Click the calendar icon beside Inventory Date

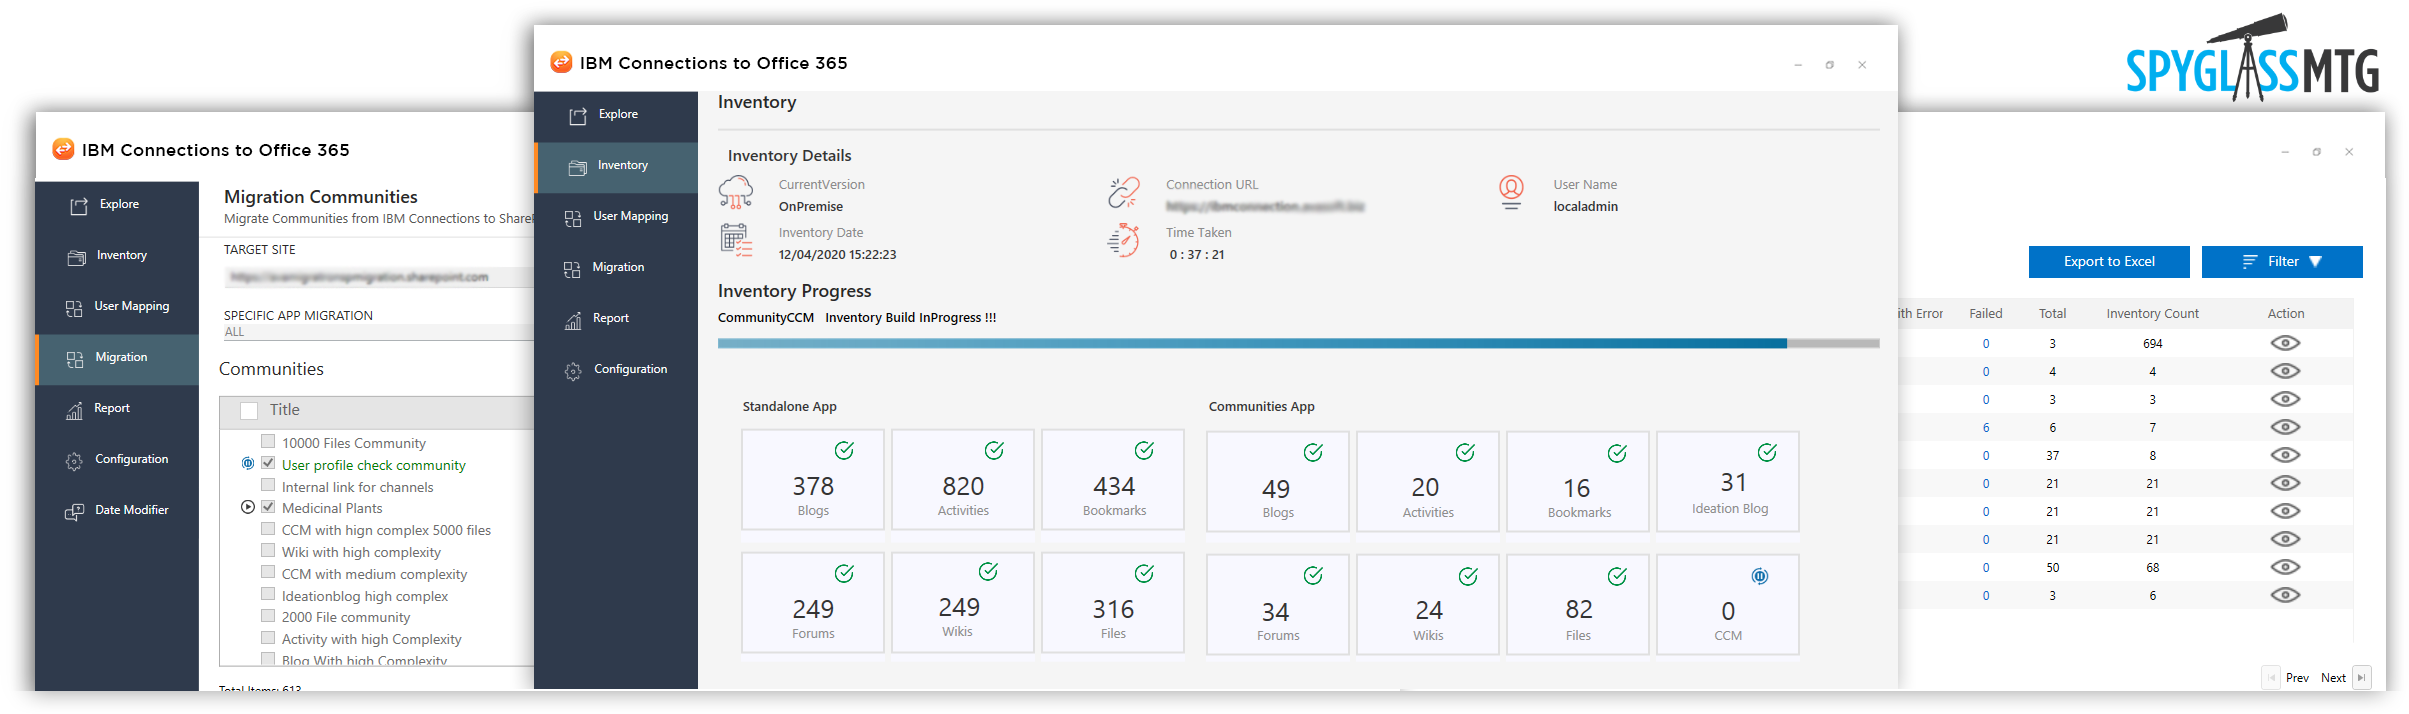[x=736, y=240]
